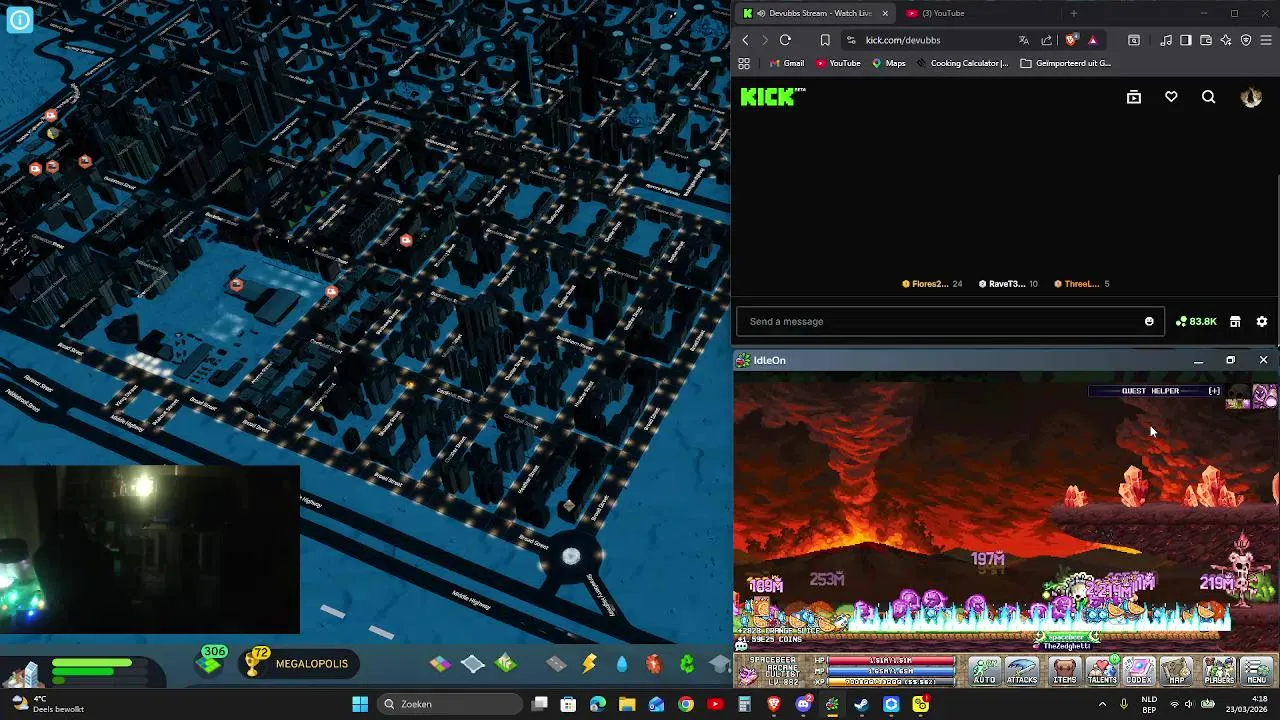Click the Kick heart favorites icon

pos(1171,97)
